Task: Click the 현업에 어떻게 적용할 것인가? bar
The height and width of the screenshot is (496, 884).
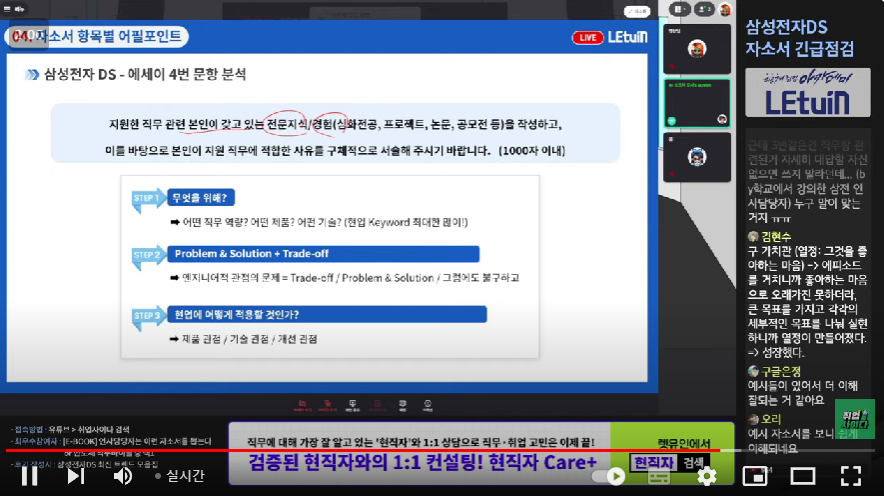Action: tap(327, 315)
